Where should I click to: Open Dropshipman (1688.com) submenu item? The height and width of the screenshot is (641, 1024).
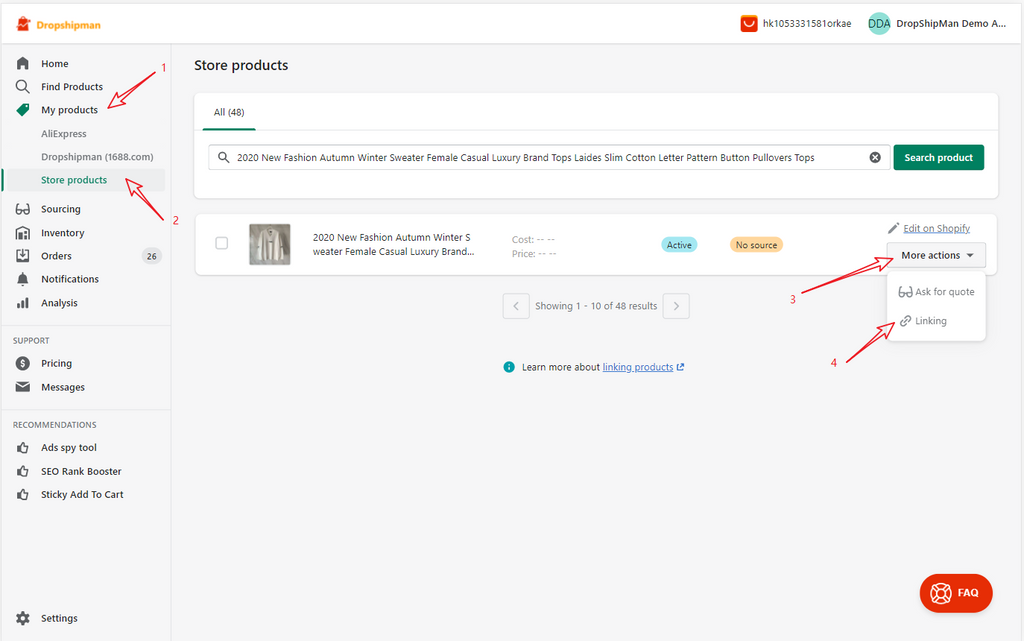97,157
